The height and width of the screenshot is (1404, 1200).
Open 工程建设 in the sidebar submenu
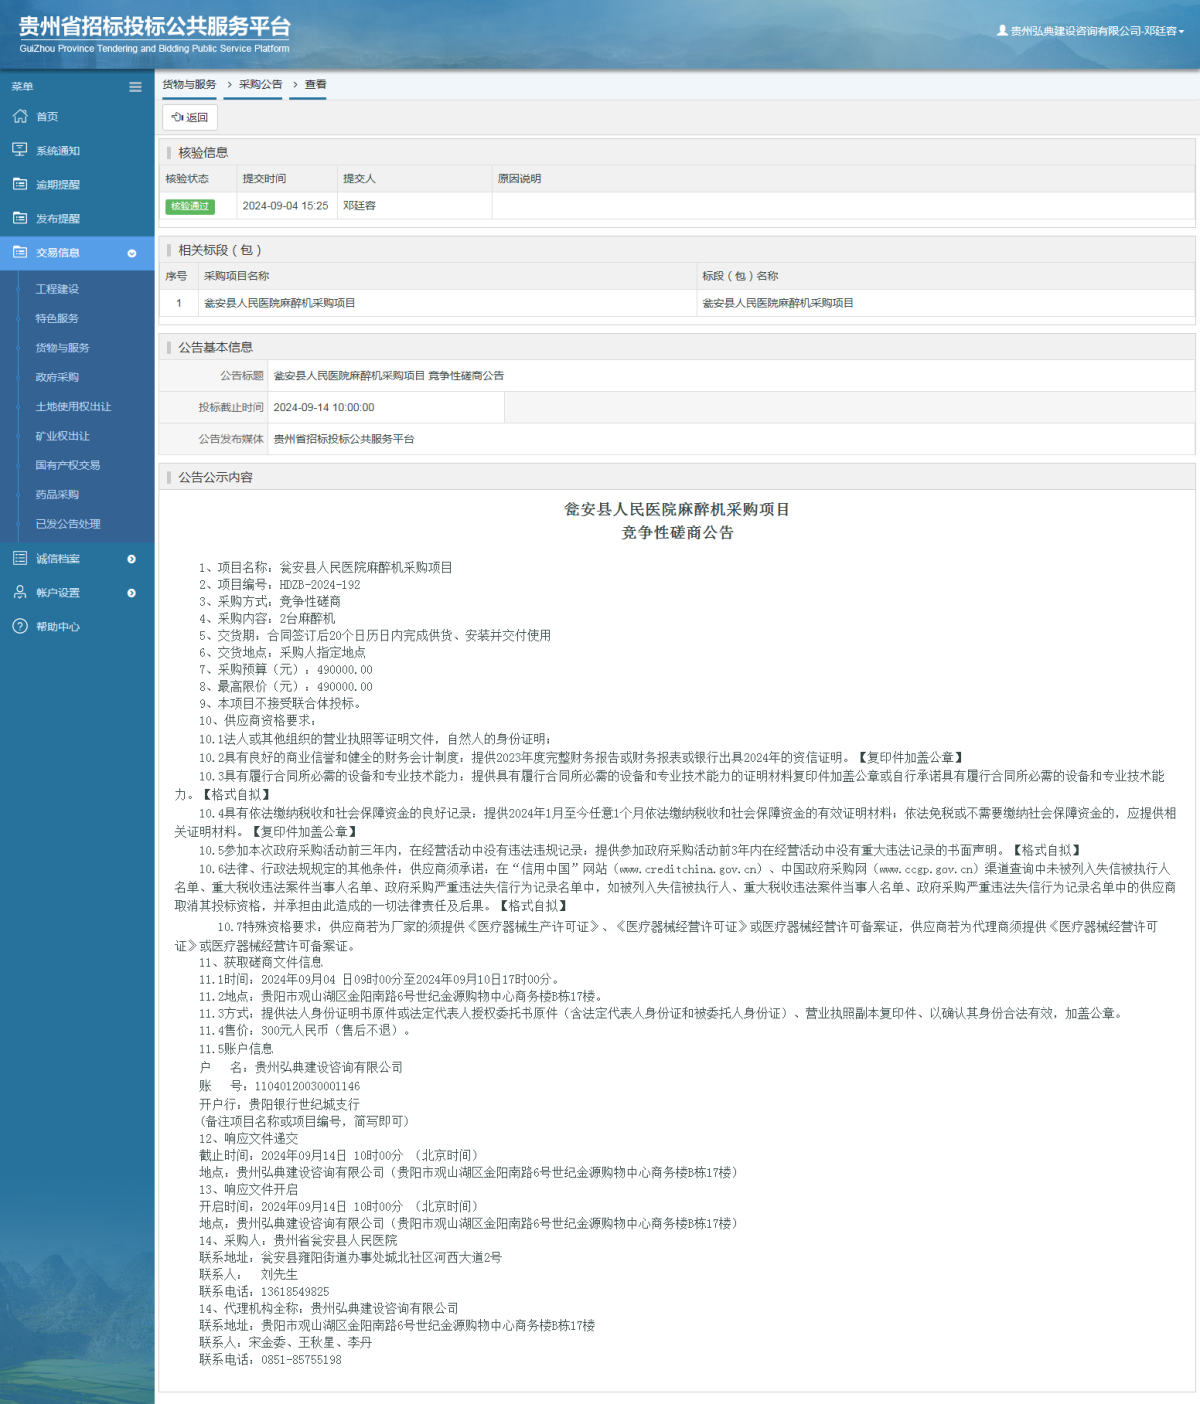(57, 289)
